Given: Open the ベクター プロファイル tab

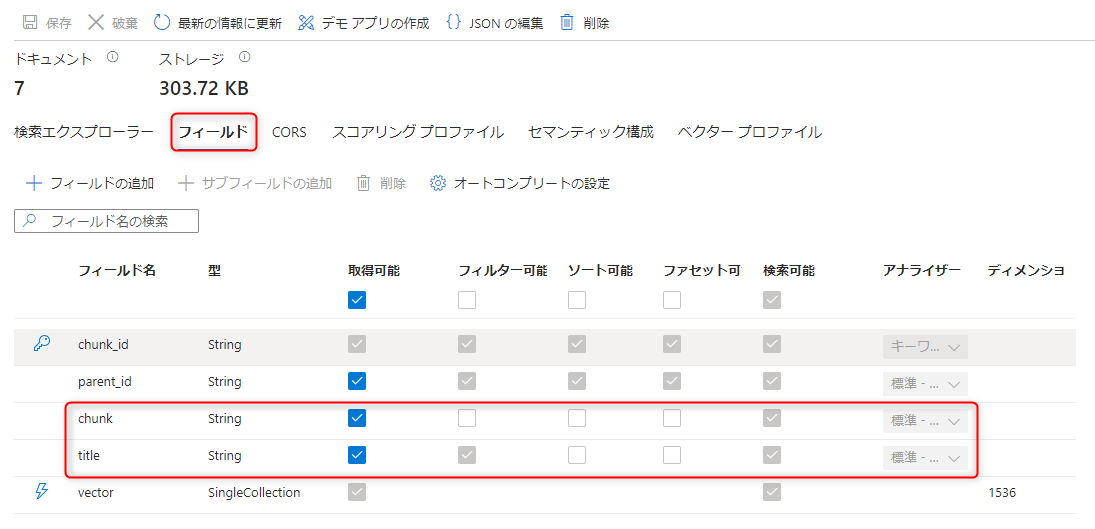Looking at the screenshot, I should coord(749,132).
